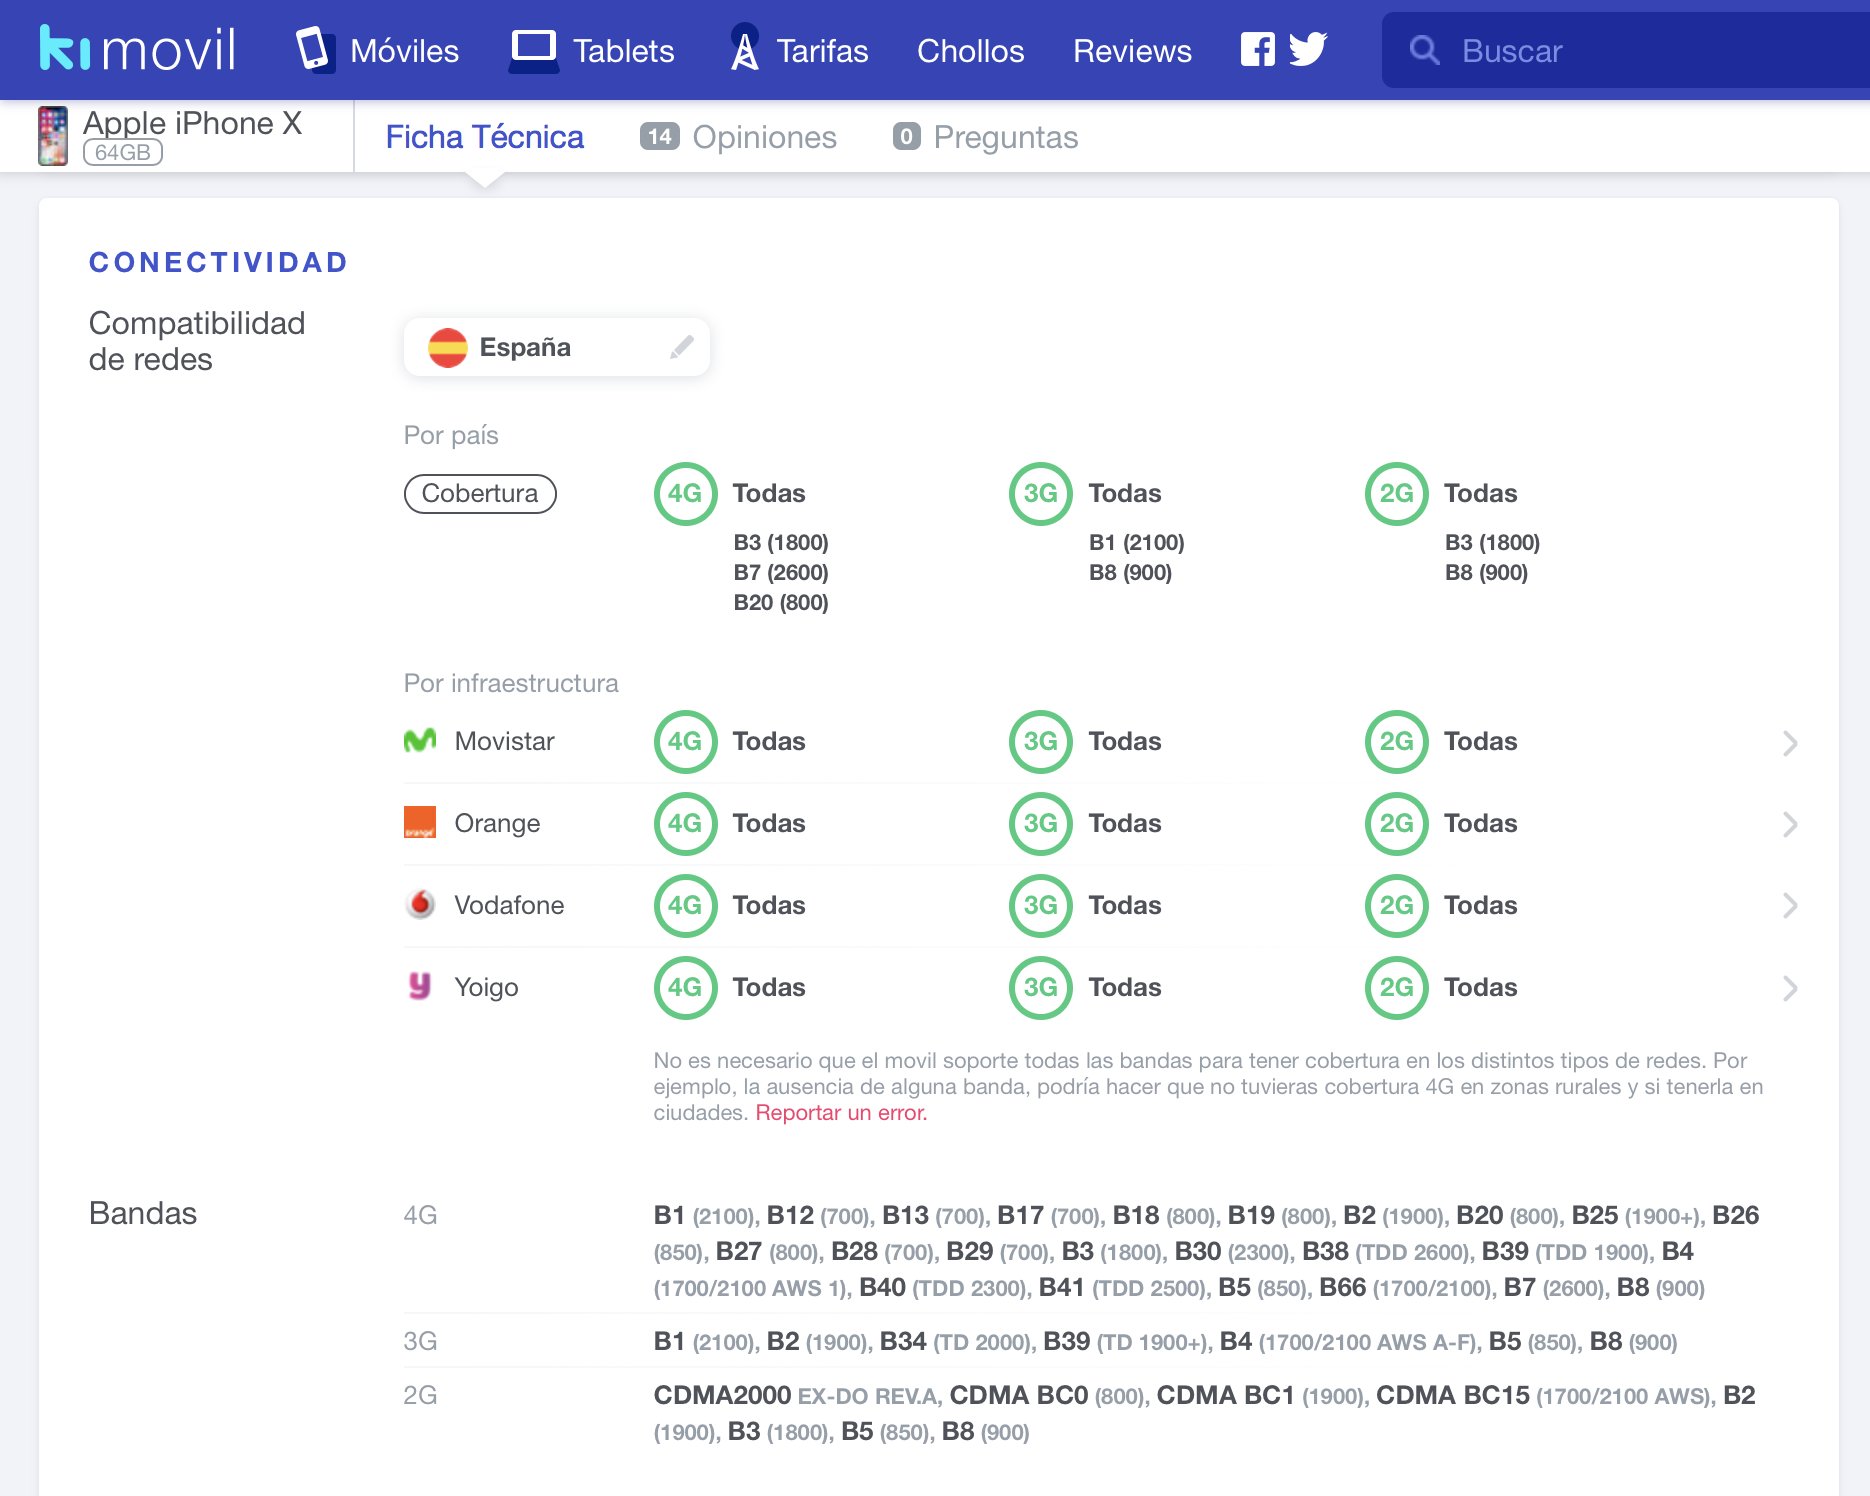Click the Yoigo 2G badge

click(1396, 987)
